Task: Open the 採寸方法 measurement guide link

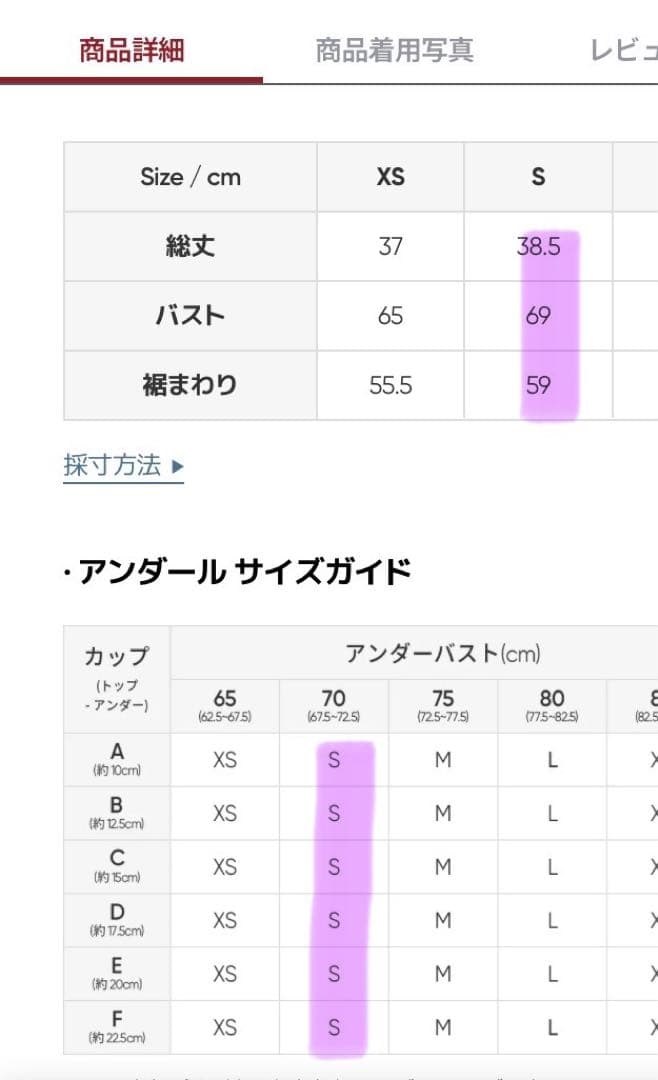Action: coord(110,465)
